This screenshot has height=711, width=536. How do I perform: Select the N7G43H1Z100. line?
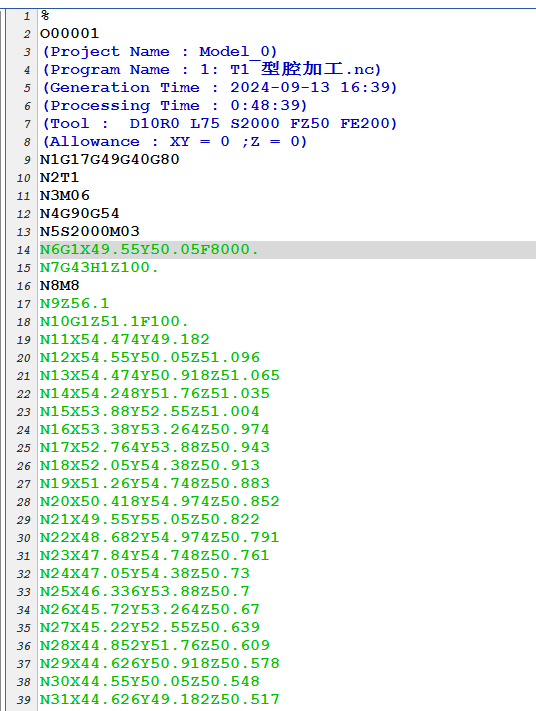(x=99, y=268)
